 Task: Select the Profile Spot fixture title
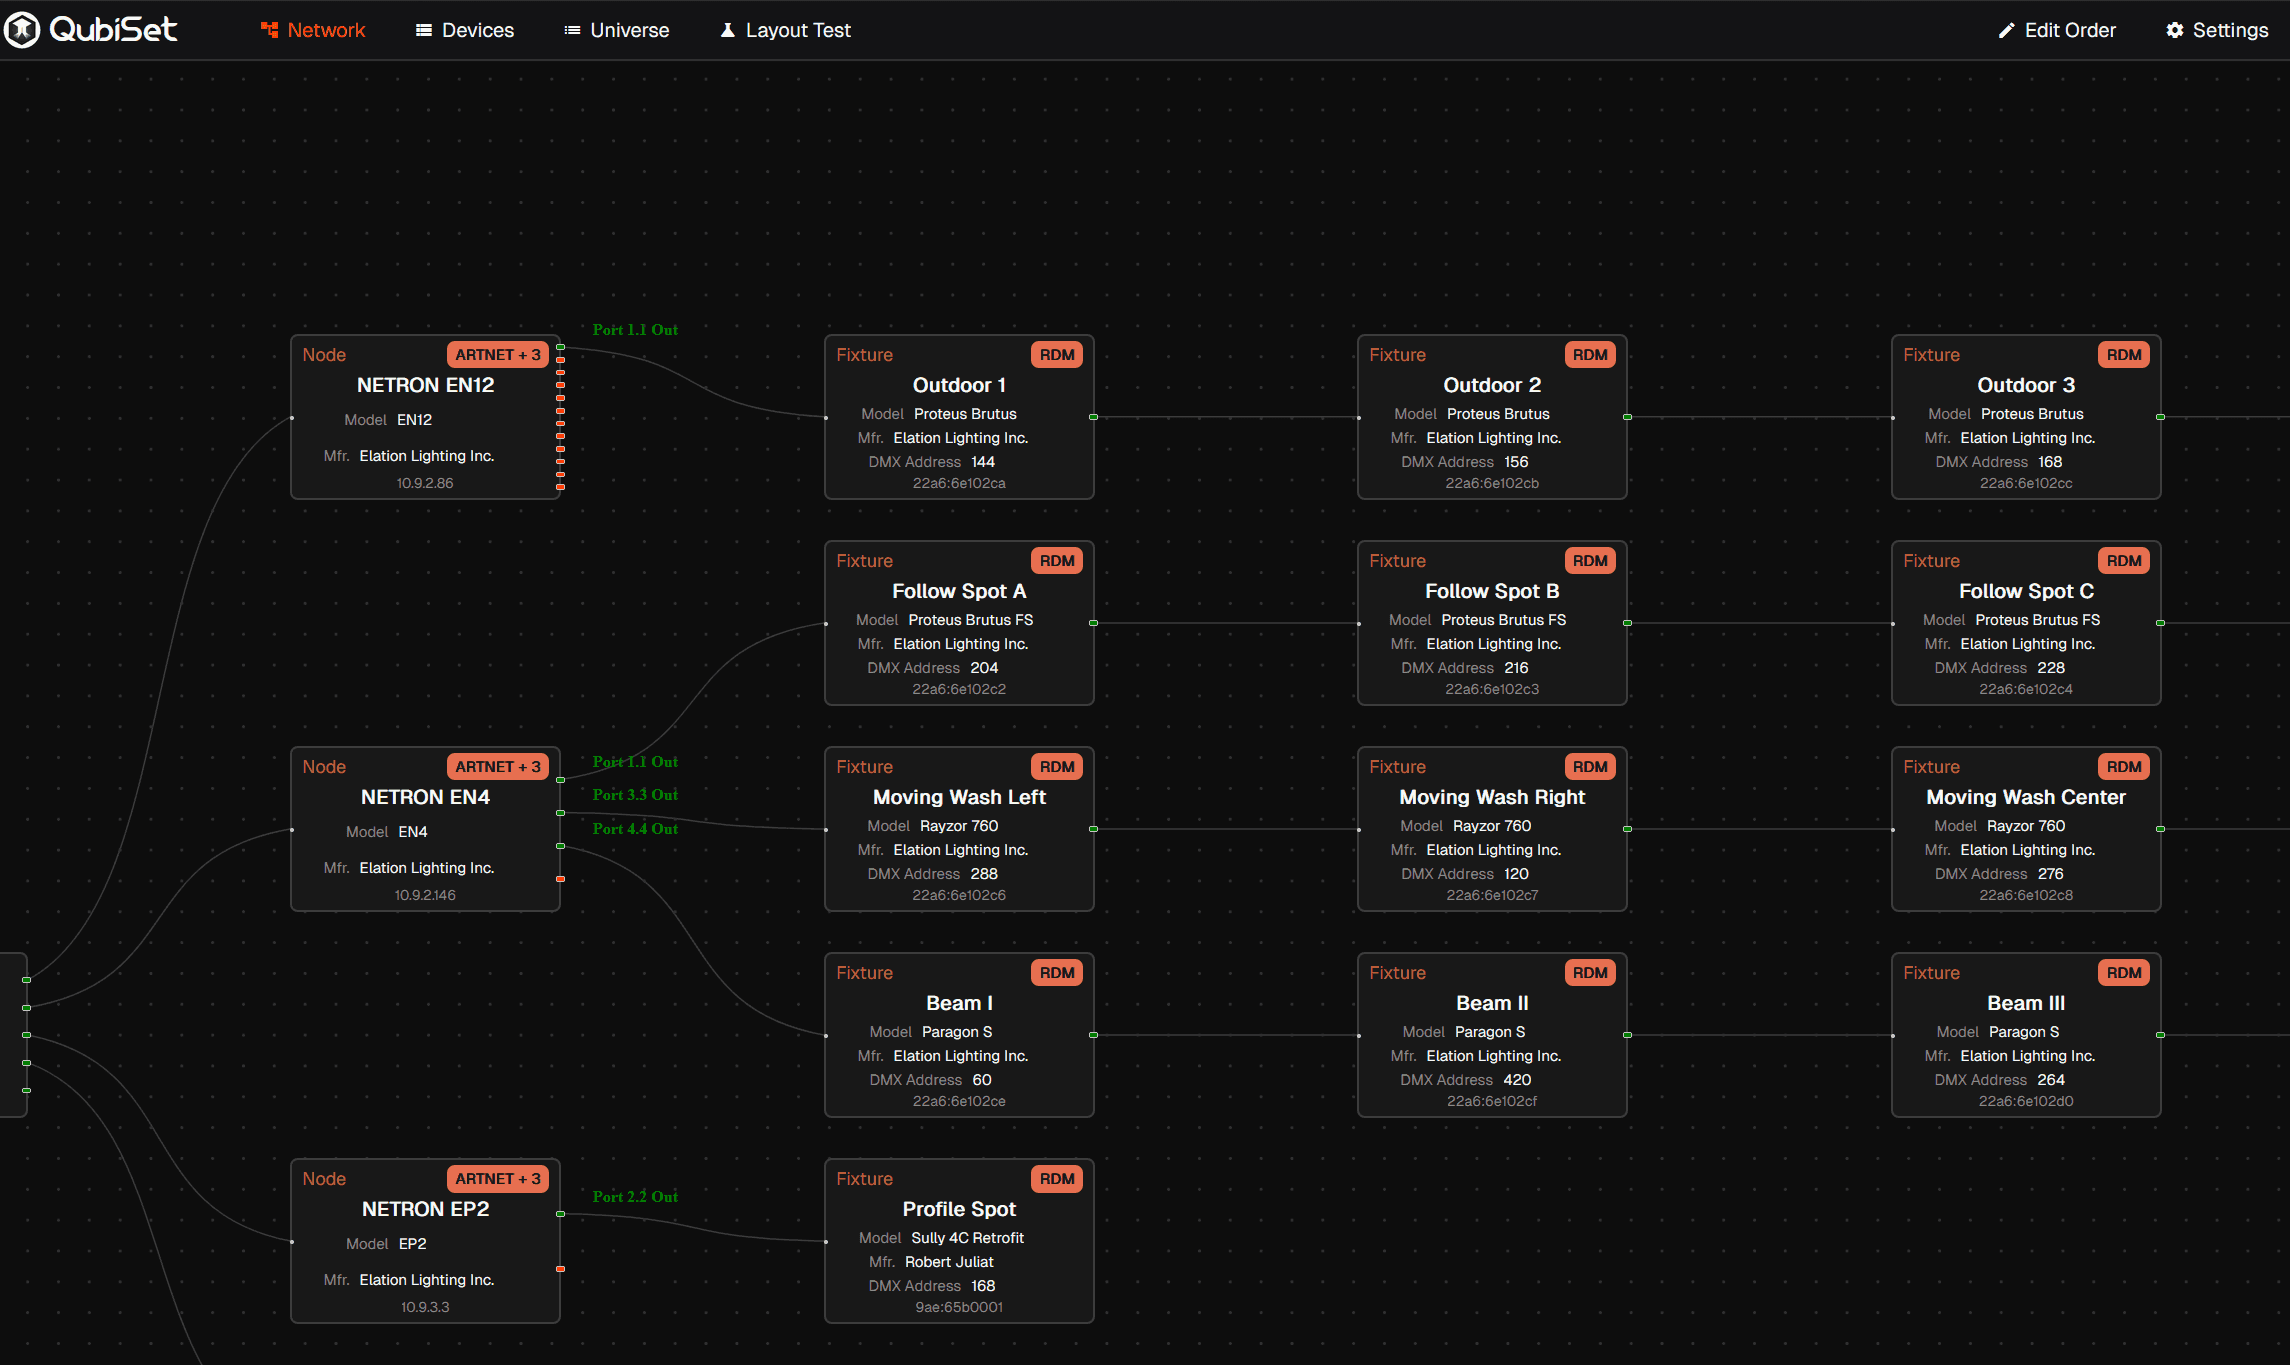959,1209
